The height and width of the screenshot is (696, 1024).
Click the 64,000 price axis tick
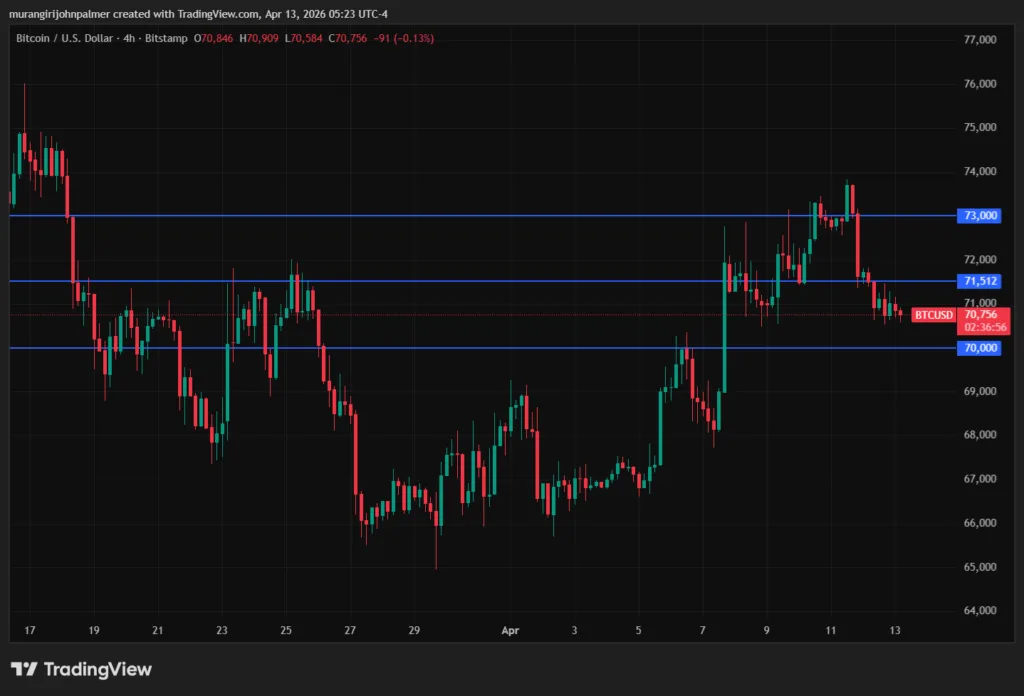tap(980, 611)
